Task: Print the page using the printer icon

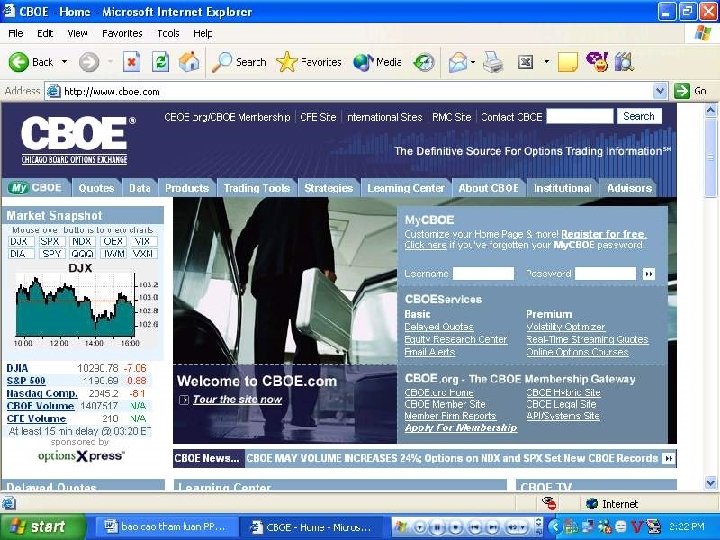Action: [x=493, y=62]
